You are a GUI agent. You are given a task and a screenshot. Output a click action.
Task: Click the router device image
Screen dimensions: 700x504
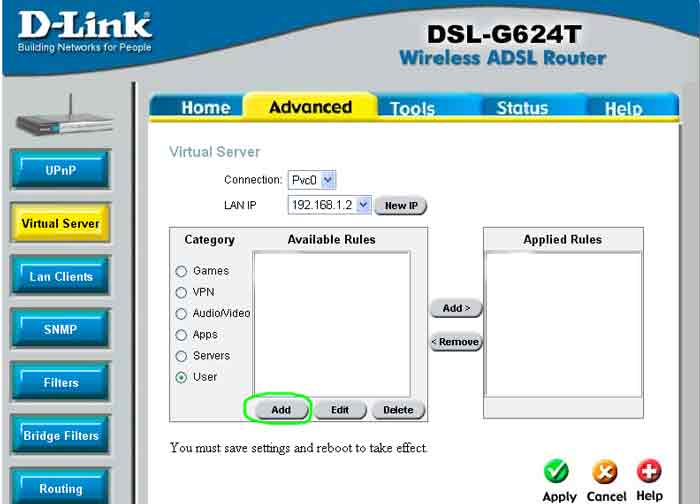(65, 116)
